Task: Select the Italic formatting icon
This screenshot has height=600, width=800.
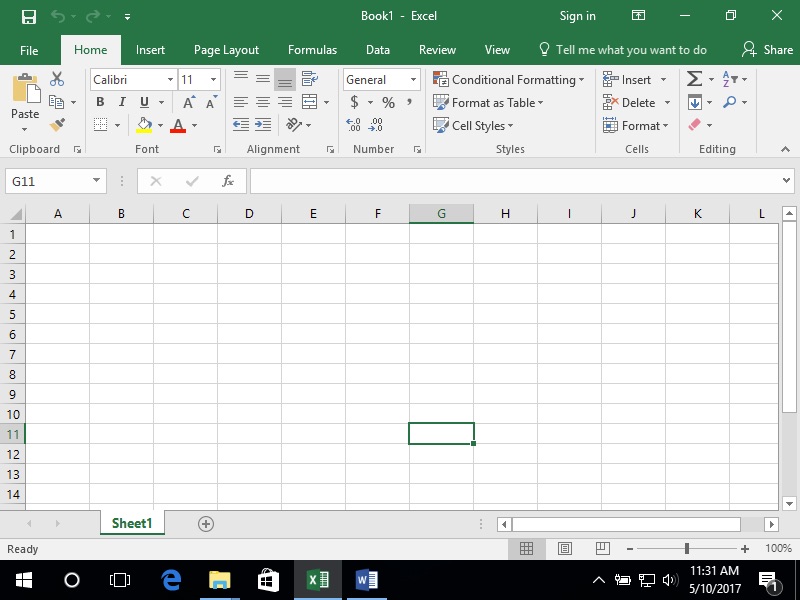Action: coord(122,101)
